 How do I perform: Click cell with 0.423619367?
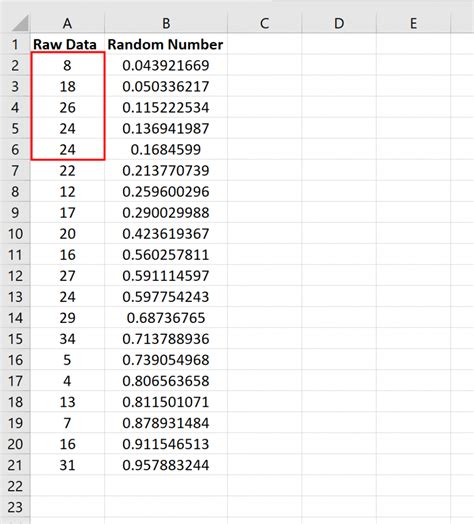pyautogui.click(x=166, y=233)
